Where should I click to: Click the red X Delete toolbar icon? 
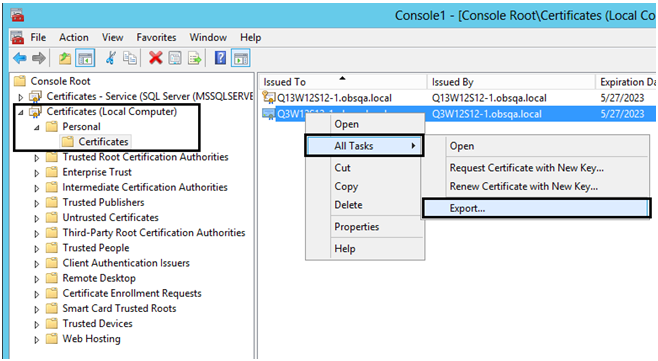156,58
